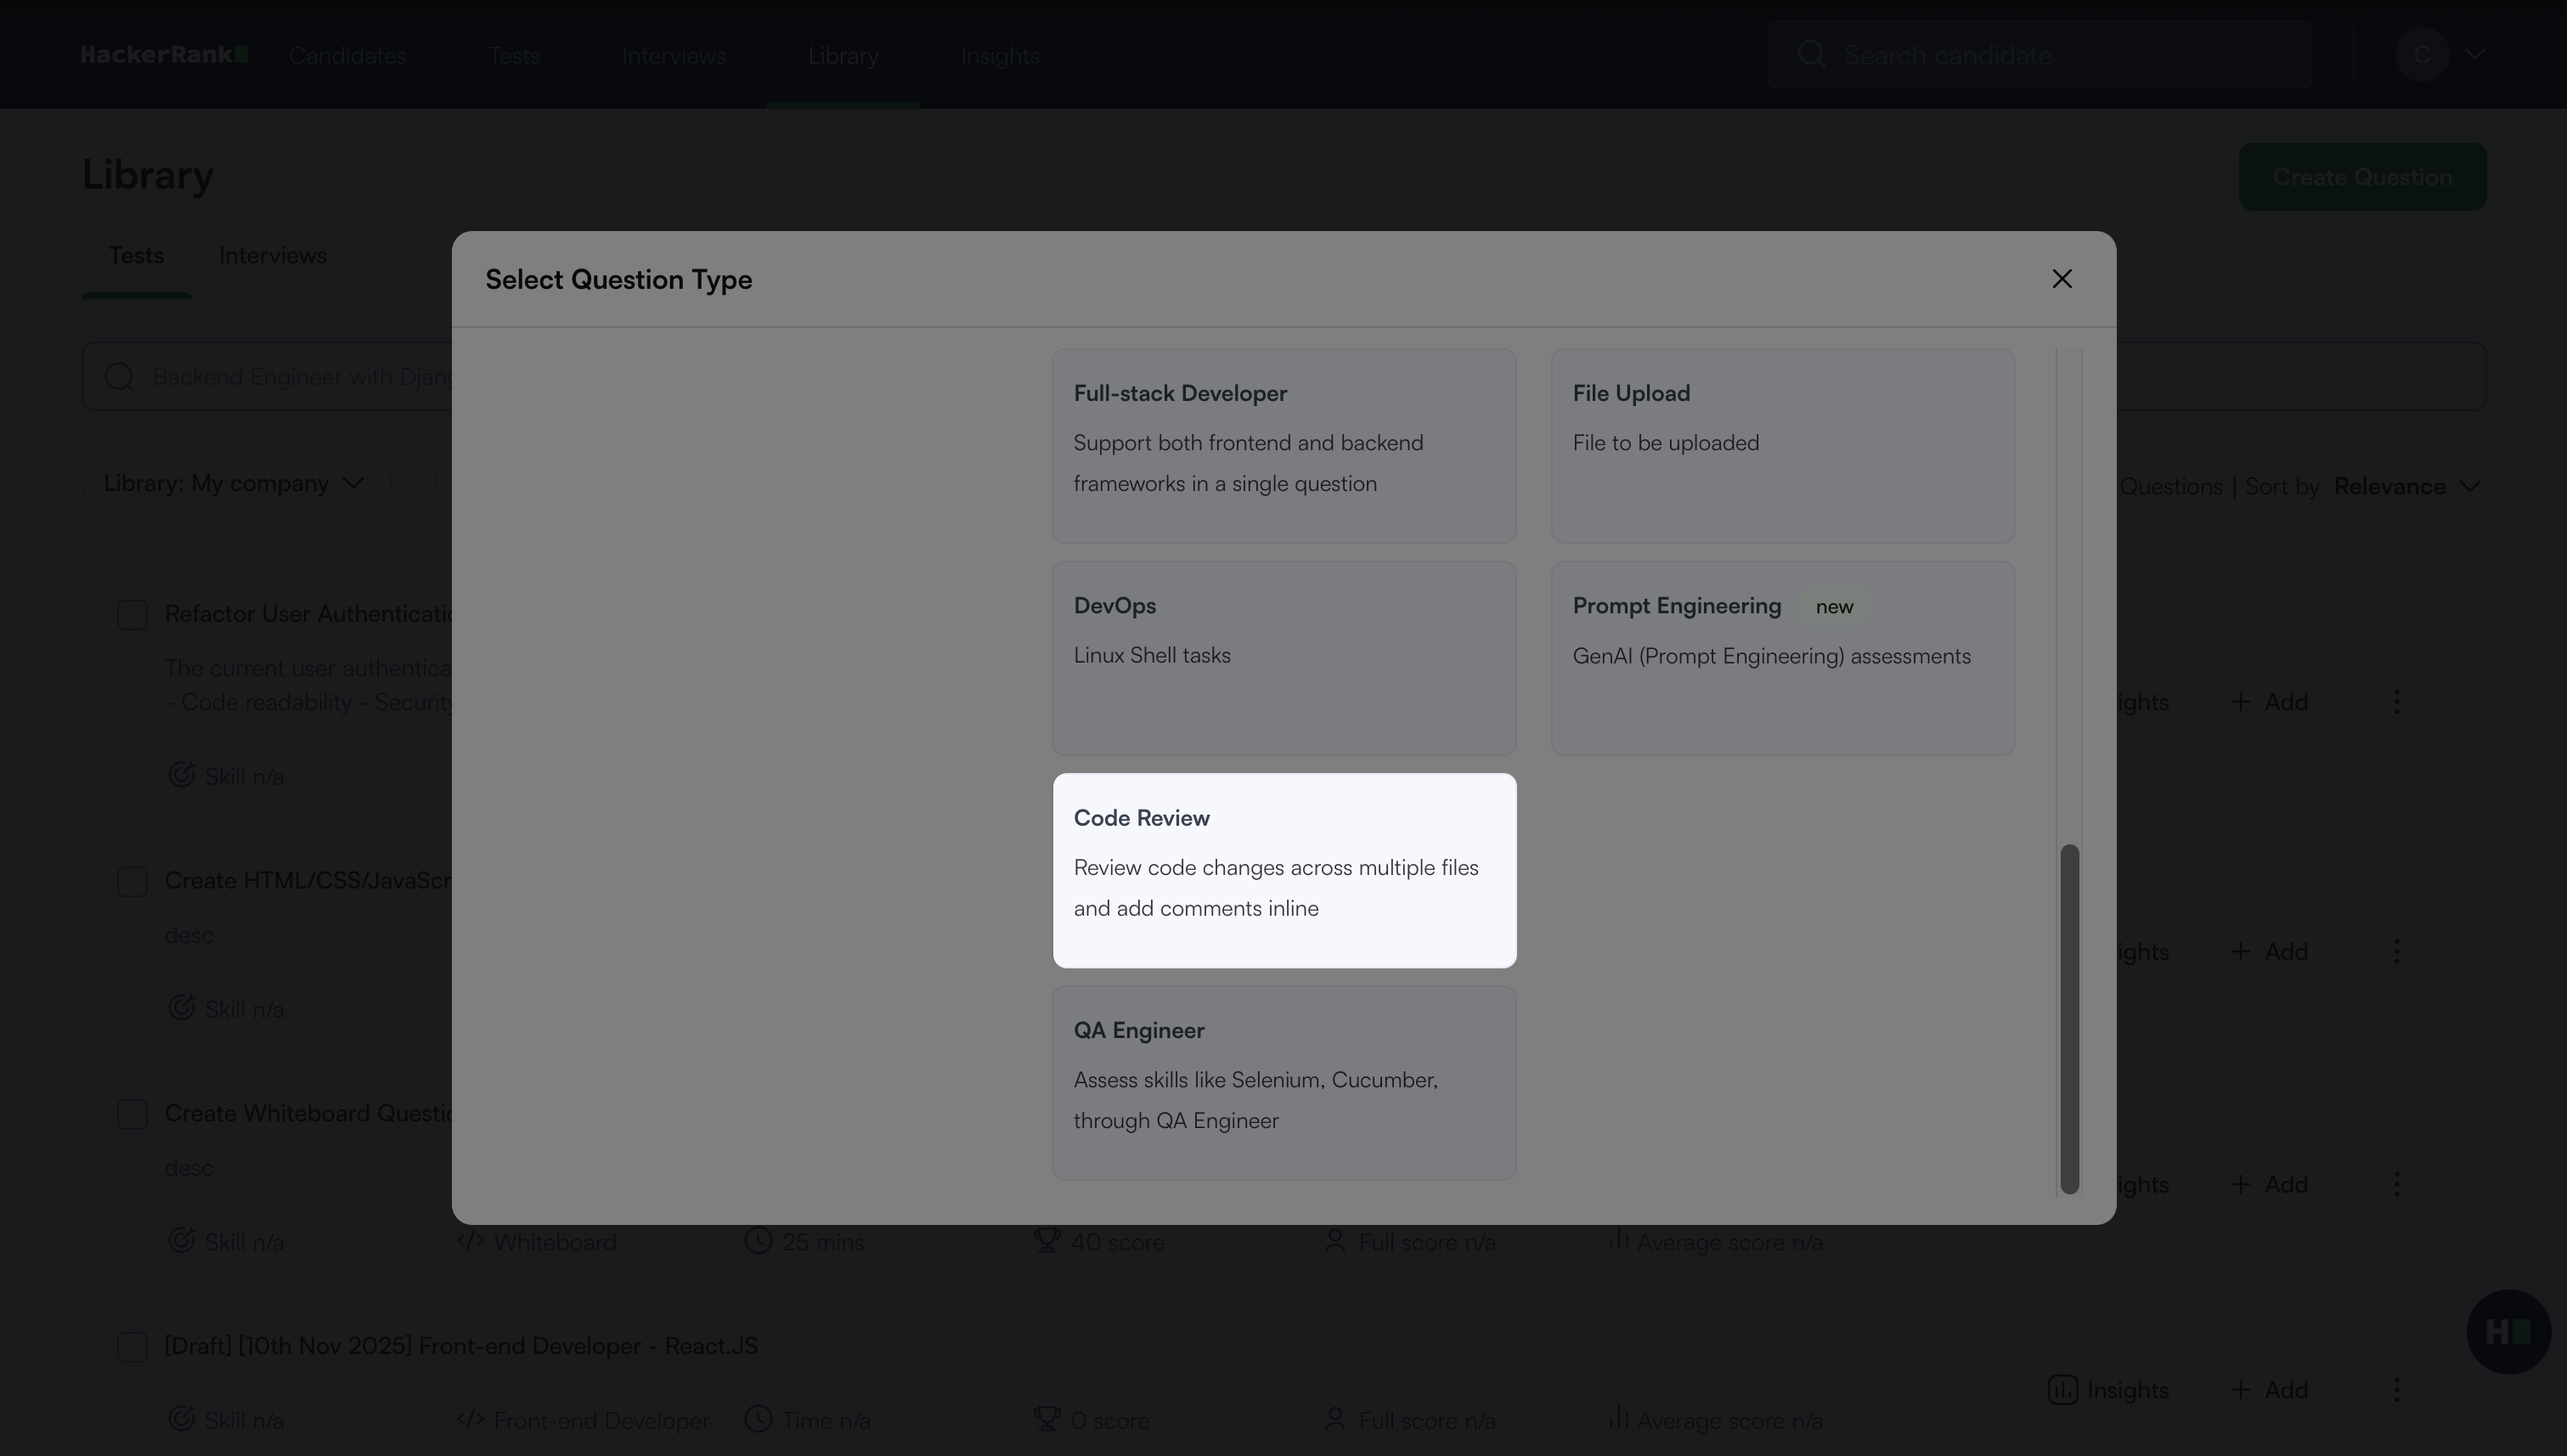The image size is (2567, 1456).
Task: Tick the Create Whiteboard Question checkbox
Action: point(132,1114)
